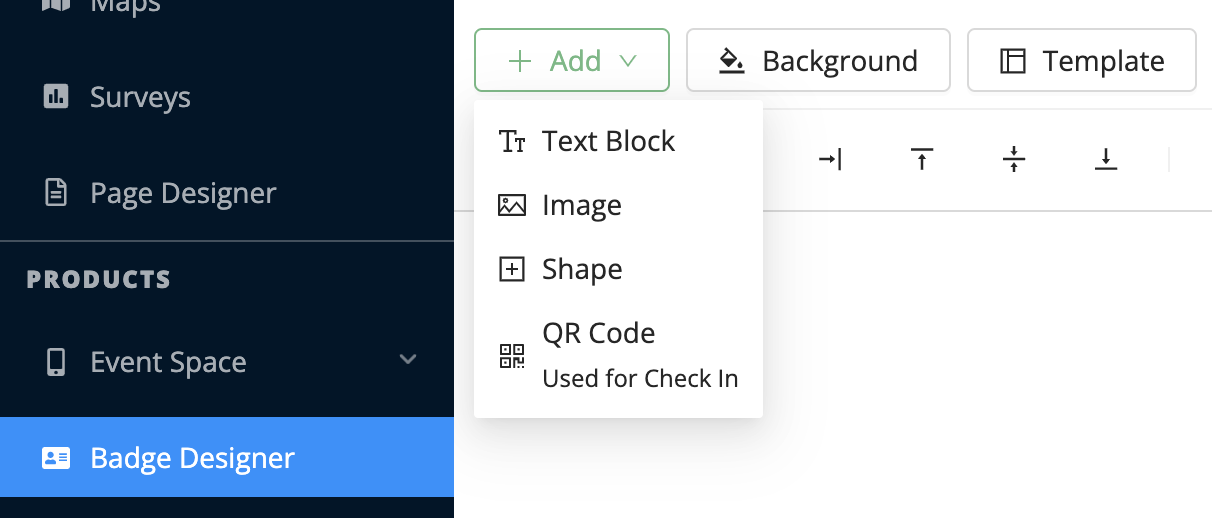This screenshot has height=518, width=1212.
Task: Collapse the Add dropdown using its chevron
Action: coord(628,61)
